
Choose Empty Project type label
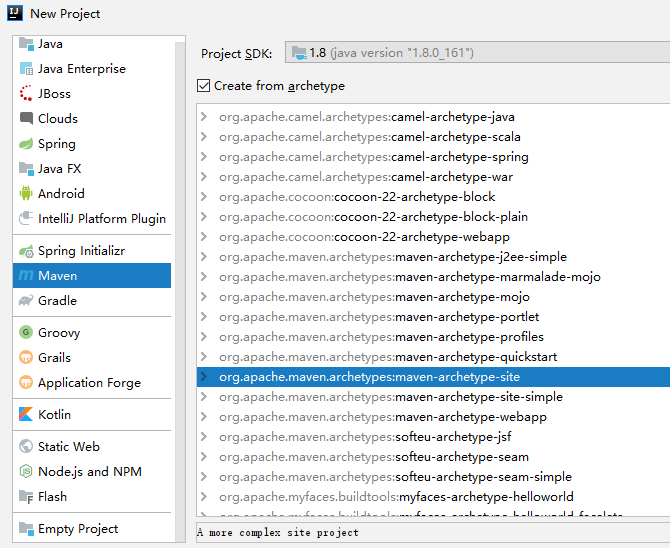tap(78, 529)
